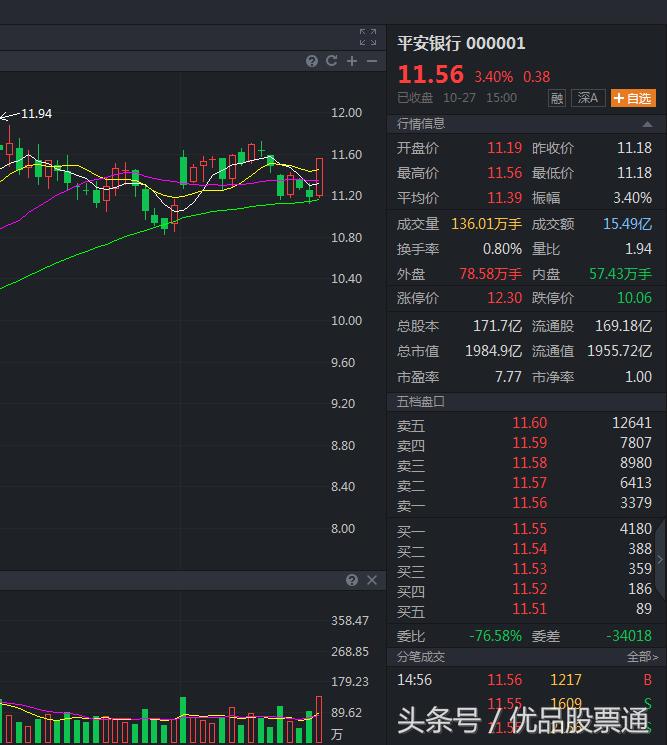Open all tick trades via 全部> link
Image resolution: width=667 pixels, height=745 pixels.
point(642,657)
